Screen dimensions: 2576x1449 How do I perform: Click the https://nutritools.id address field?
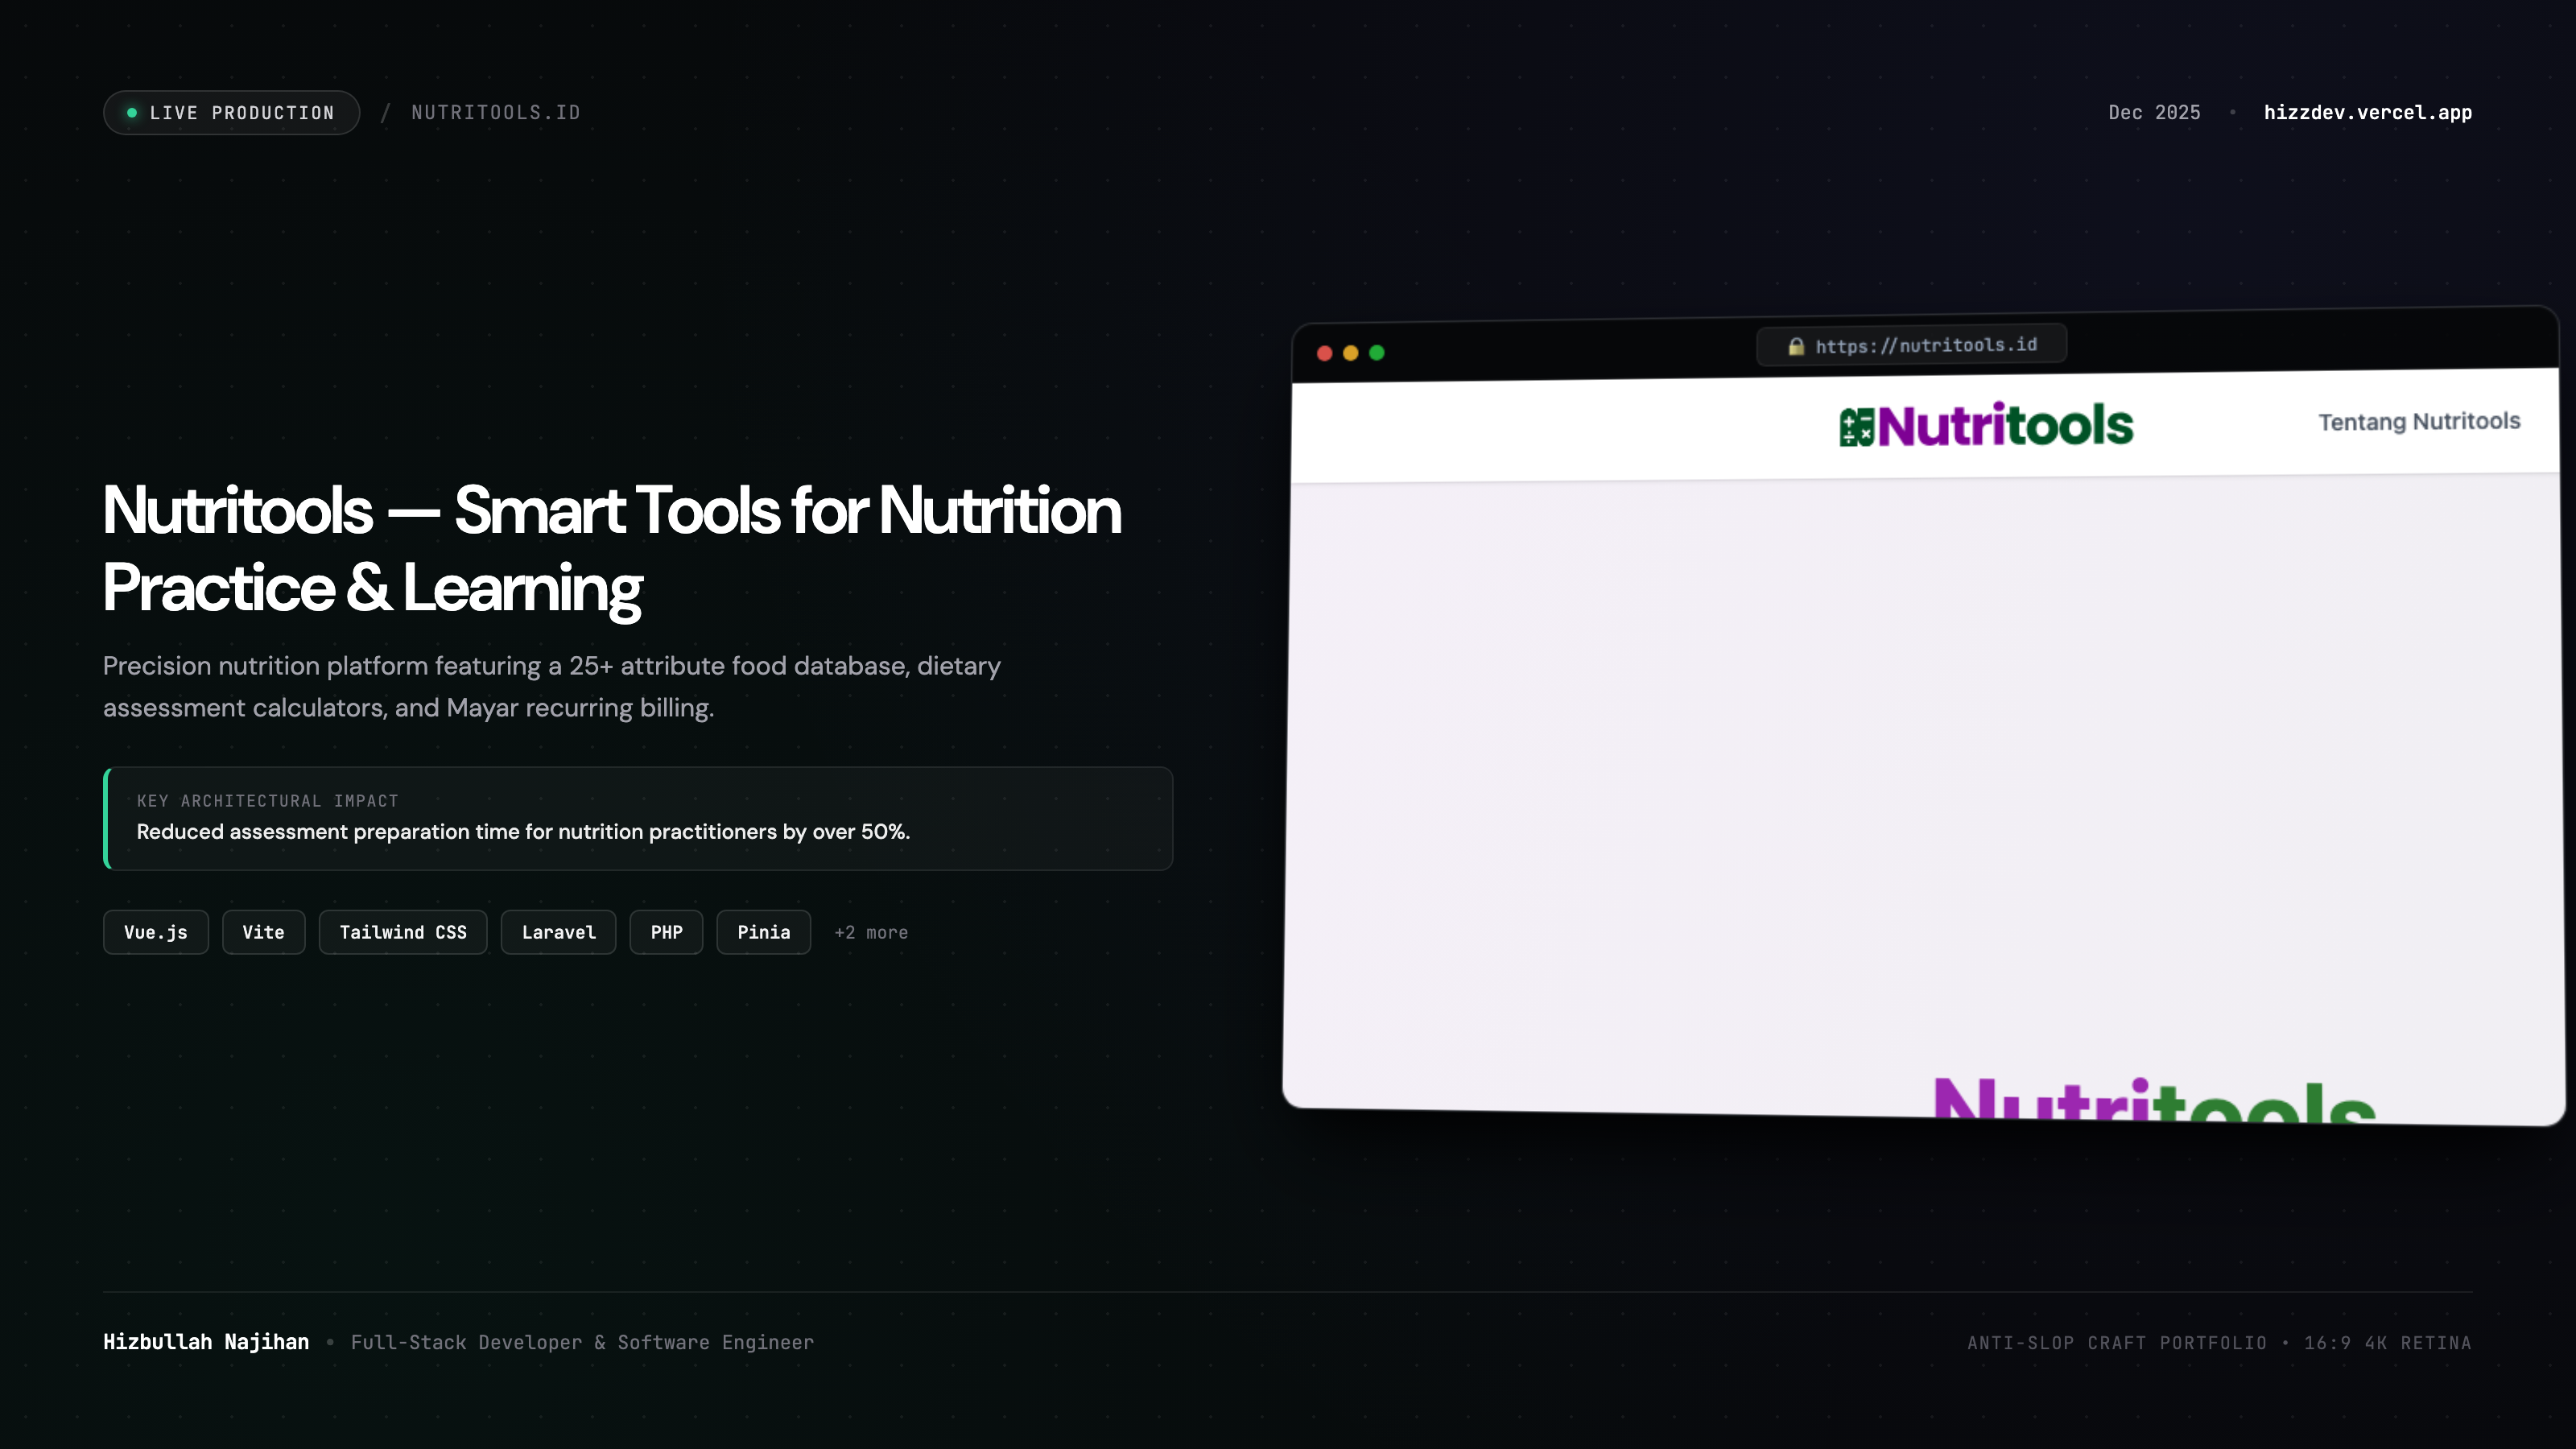[1911, 346]
